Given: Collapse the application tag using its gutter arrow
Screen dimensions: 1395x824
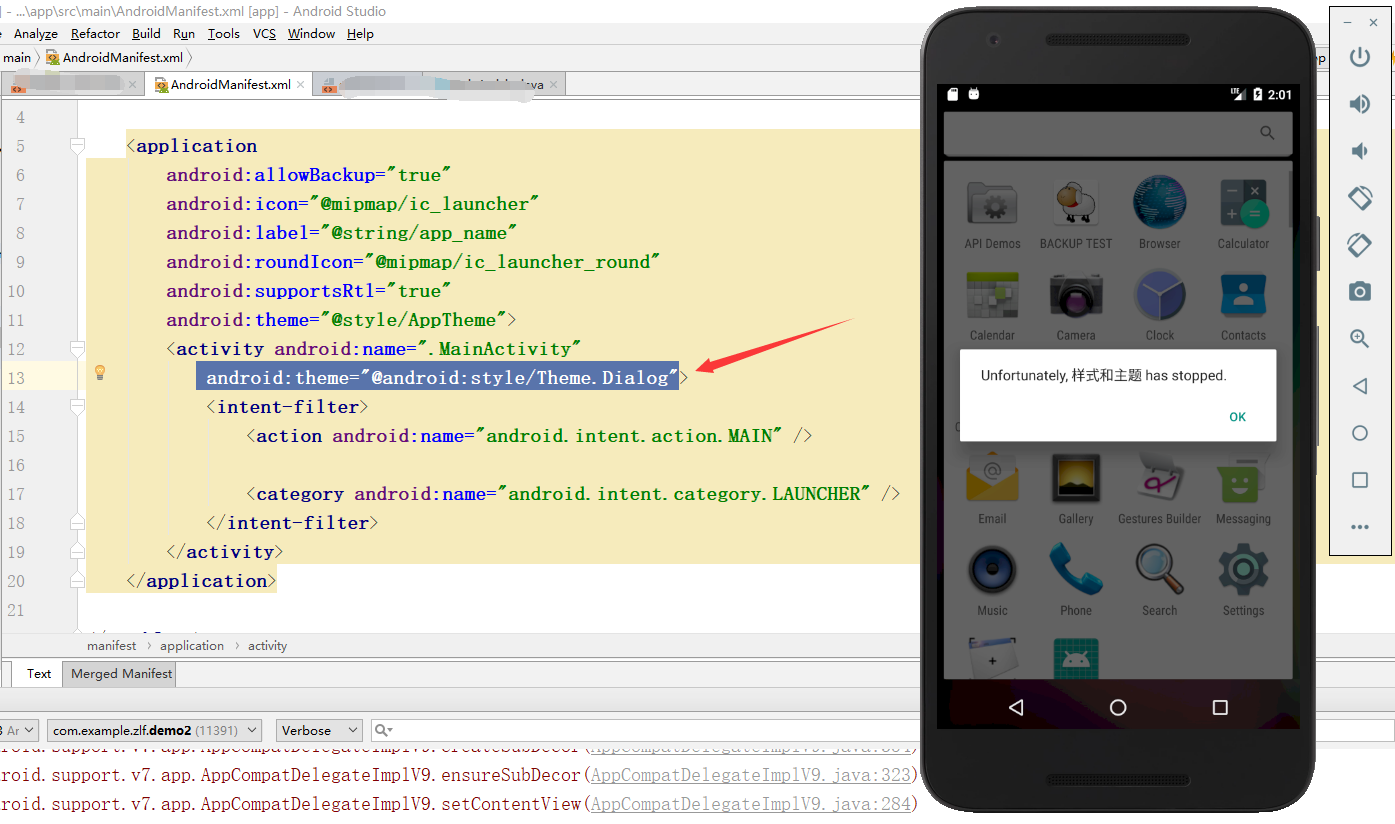Looking at the screenshot, I should click(78, 145).
